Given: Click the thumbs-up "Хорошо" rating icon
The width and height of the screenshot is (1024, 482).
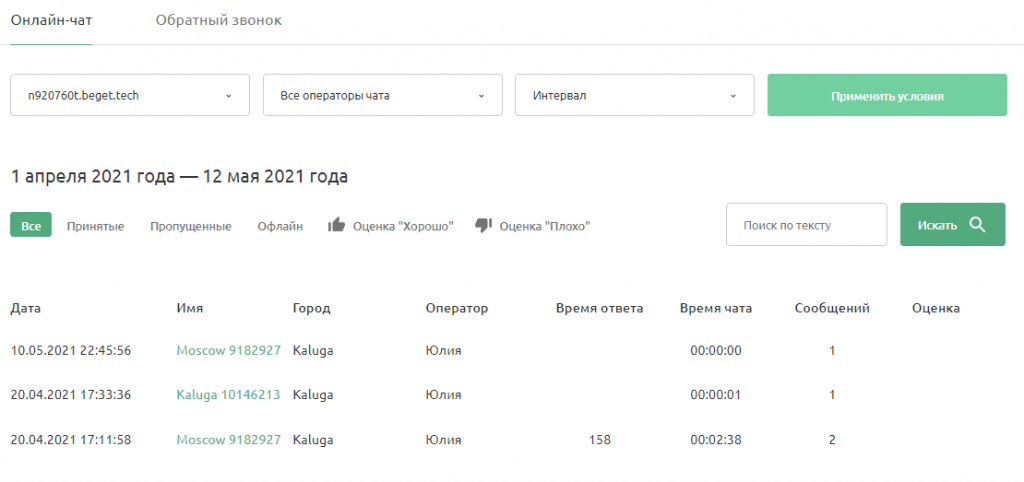Looking at the screenshot, I should coord(337,226).
